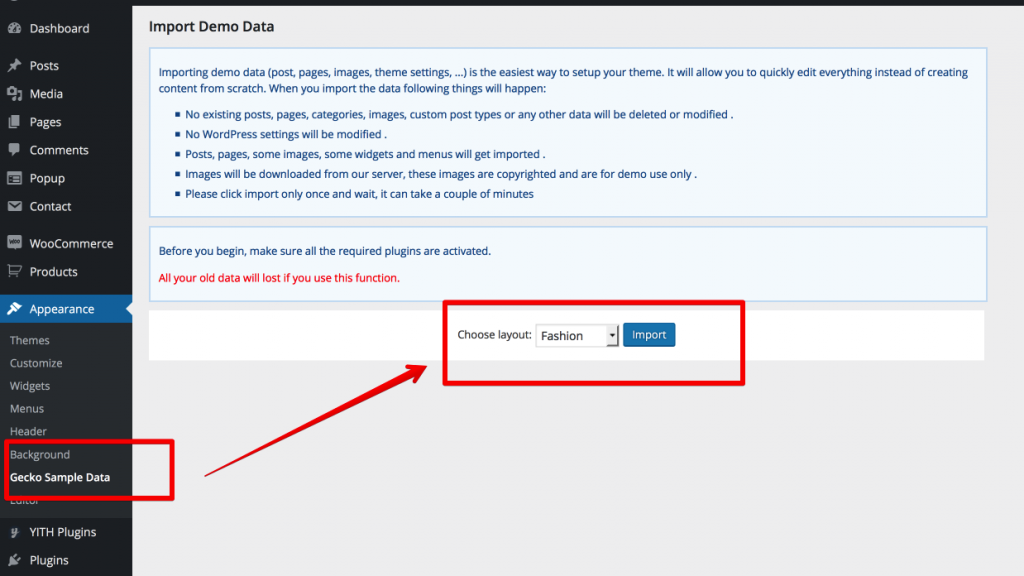Click the WooCommerce sidebar icon
This screenshot has width=1024, height=576.
(14, 243)
